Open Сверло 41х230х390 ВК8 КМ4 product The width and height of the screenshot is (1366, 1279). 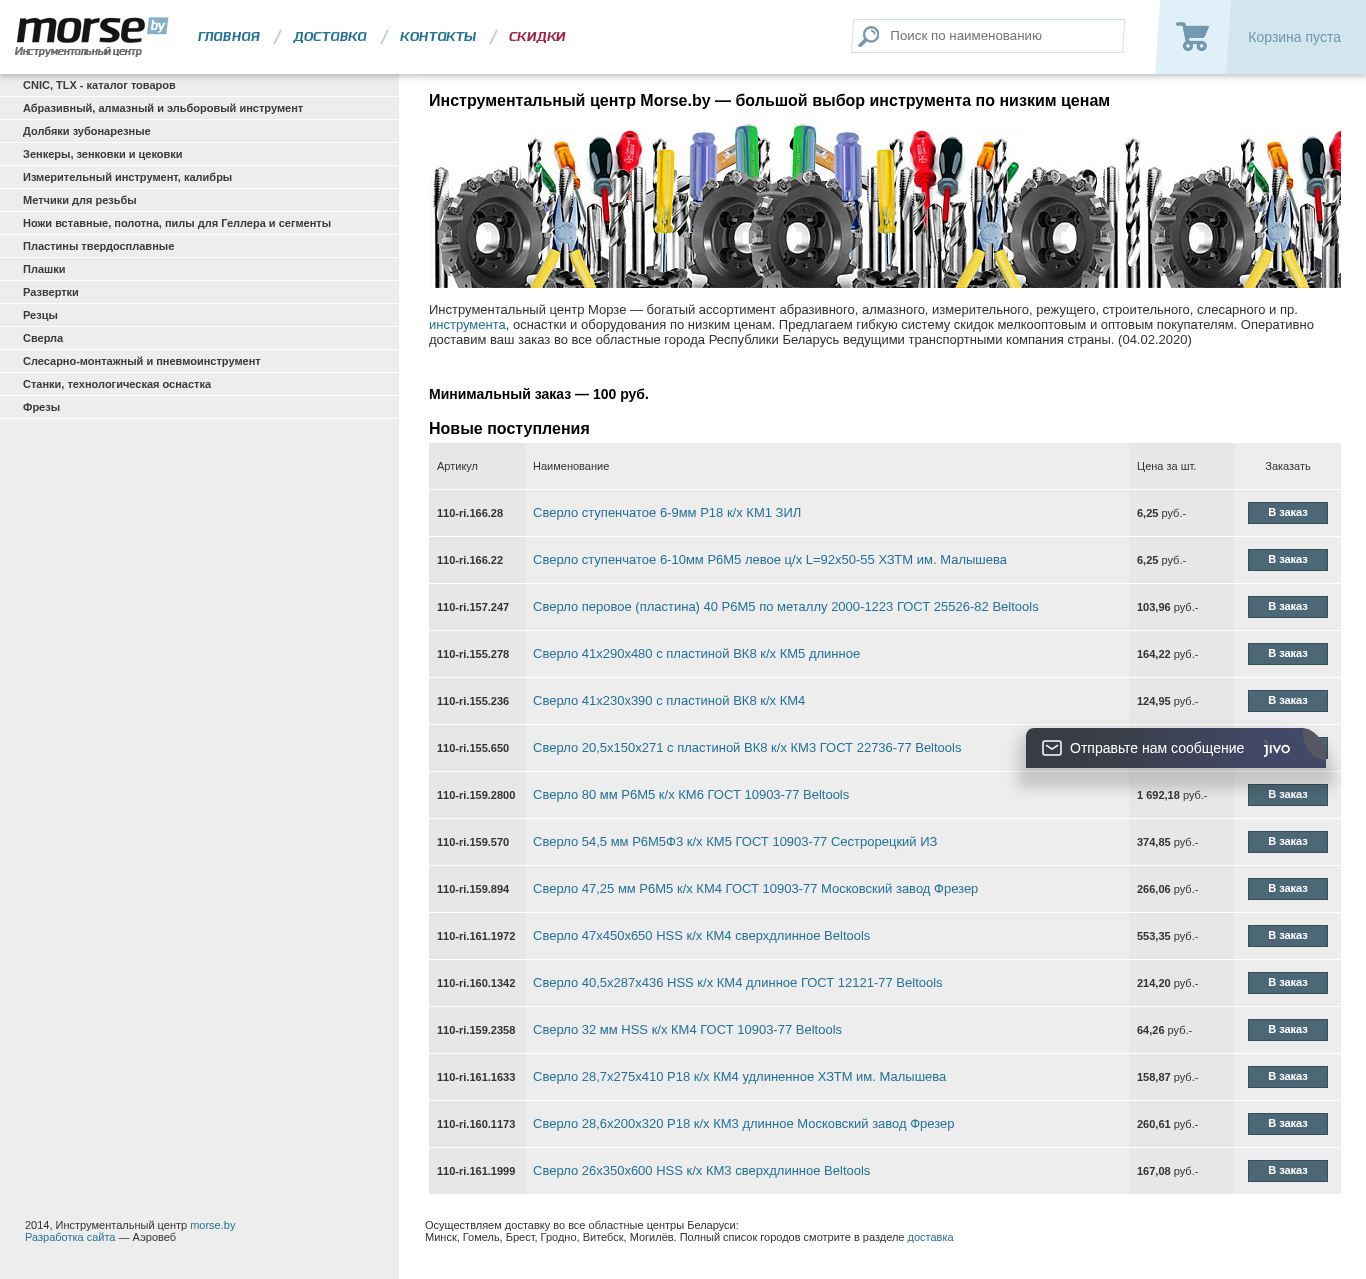click(669, 701)
